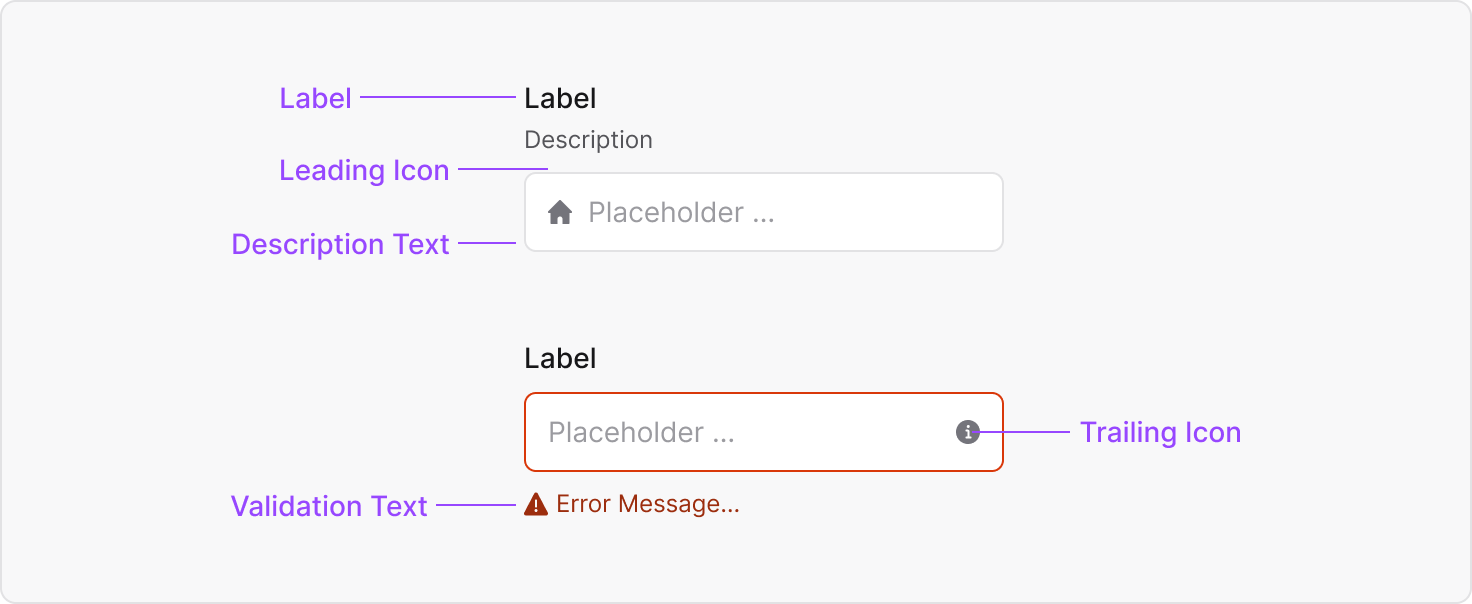Click the black Label above red-bordered field
This screenshot has width=1472, height=604.
[560, 358]
